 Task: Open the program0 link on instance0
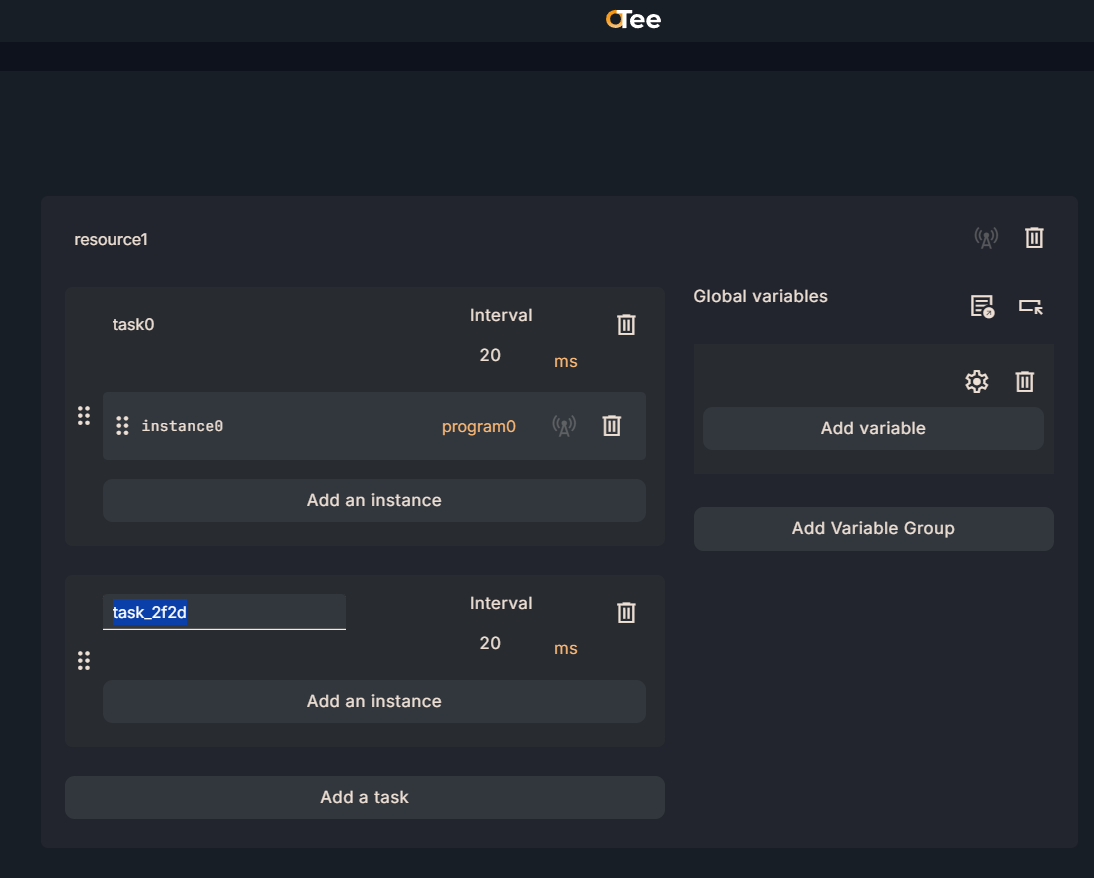click(479, 426)
